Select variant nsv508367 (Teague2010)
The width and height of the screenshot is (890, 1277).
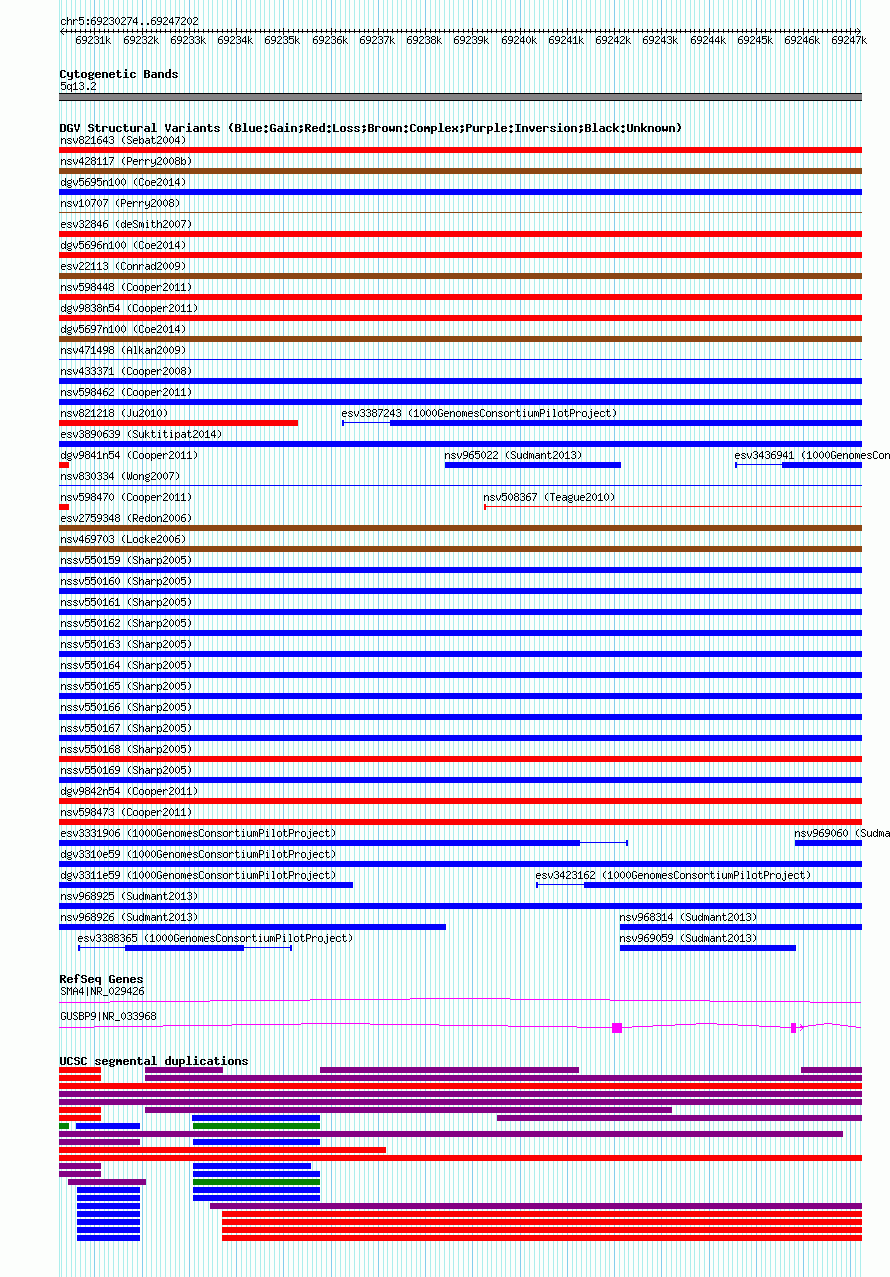coord(549,497)
